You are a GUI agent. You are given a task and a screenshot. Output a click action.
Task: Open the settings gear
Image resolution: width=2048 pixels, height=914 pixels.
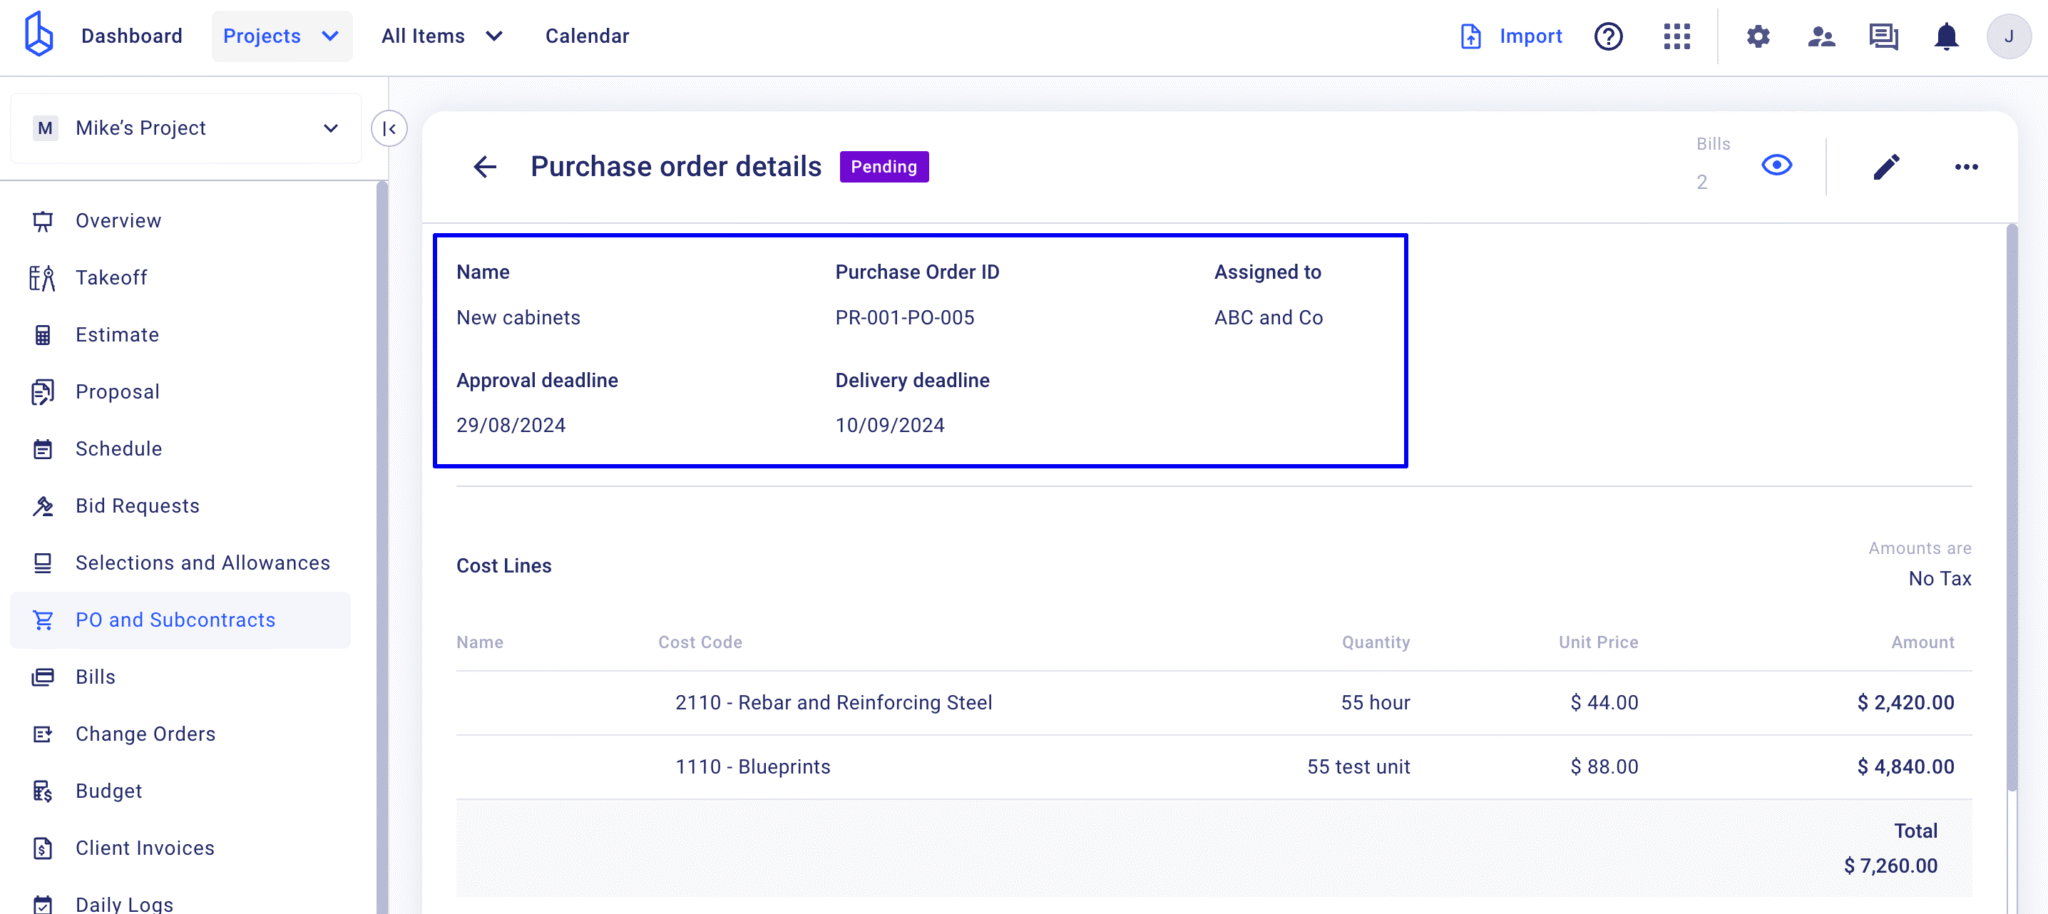[1758, 36]
